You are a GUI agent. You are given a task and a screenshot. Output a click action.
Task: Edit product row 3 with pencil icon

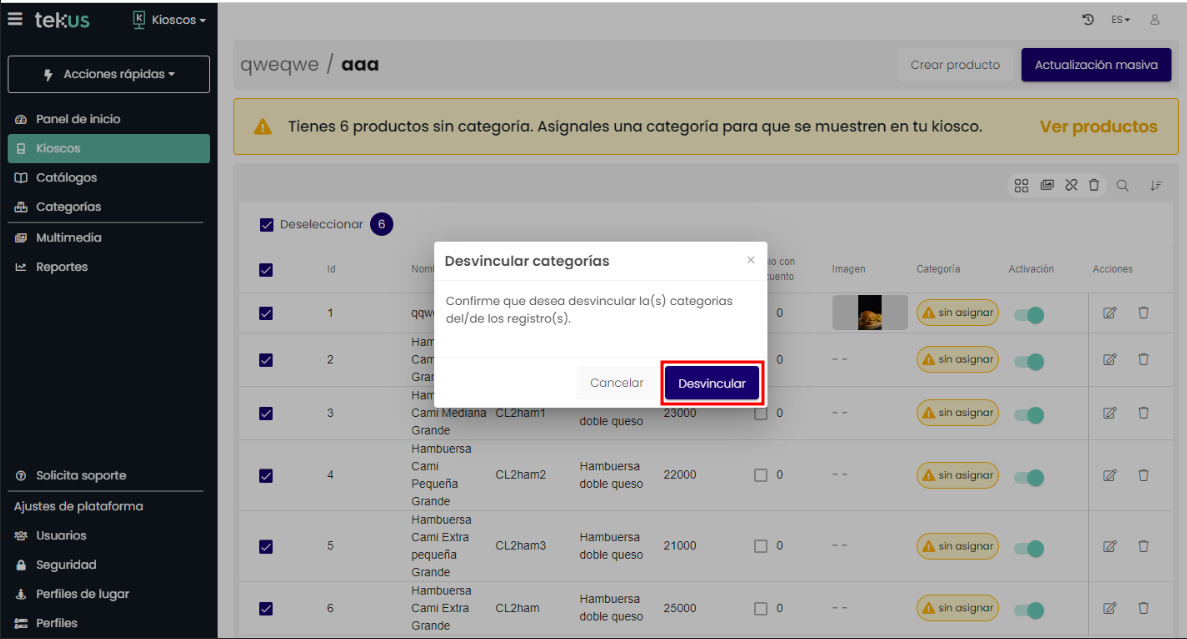pyautogui.click(x=1109, y=413)
